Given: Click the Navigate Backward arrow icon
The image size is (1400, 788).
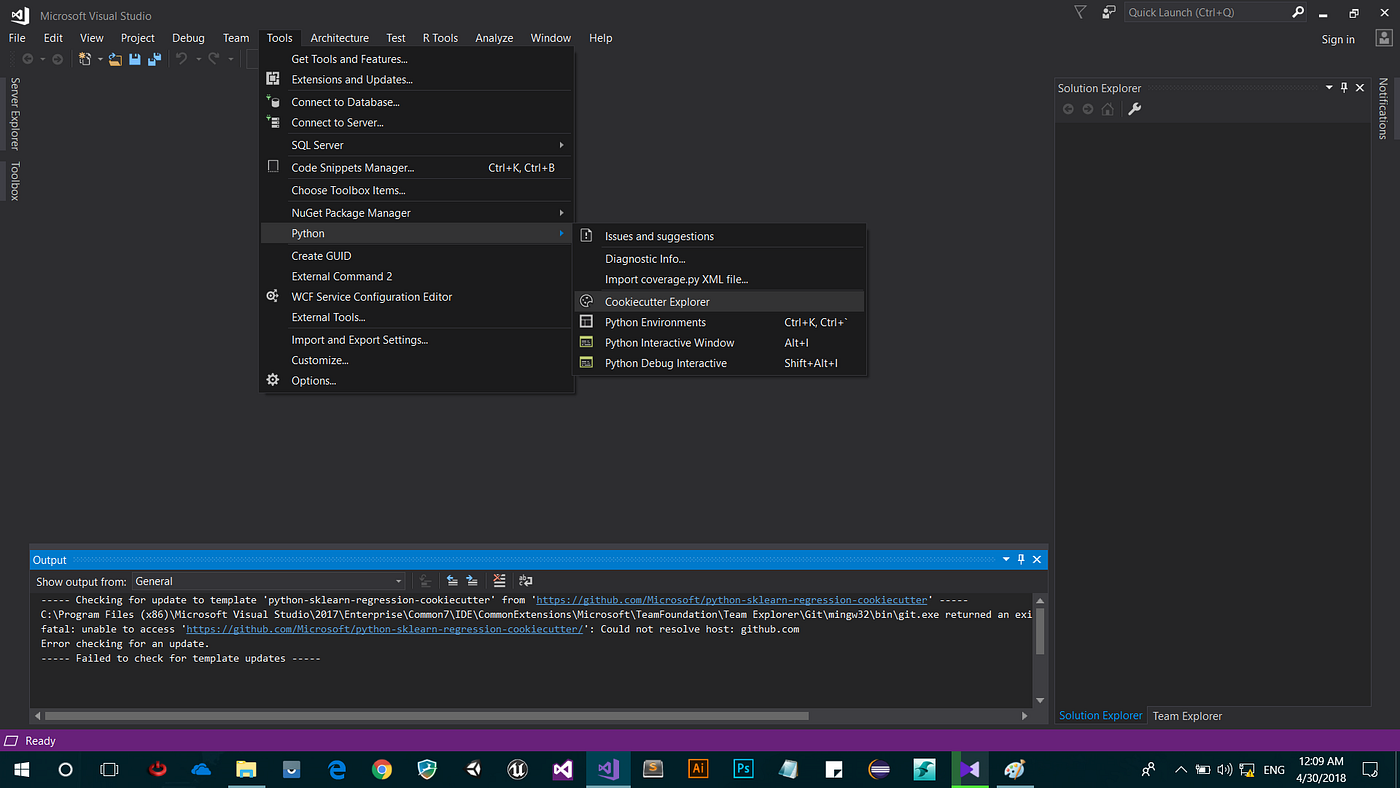Looking at the screenshot, I should pyautogui.click(x=28, y=60).
